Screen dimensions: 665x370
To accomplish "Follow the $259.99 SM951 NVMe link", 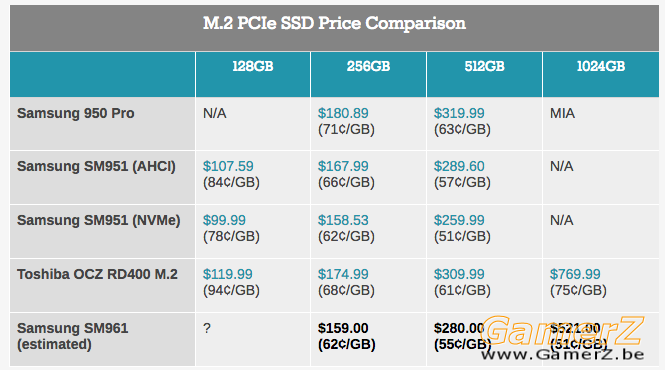I will 459,220.
